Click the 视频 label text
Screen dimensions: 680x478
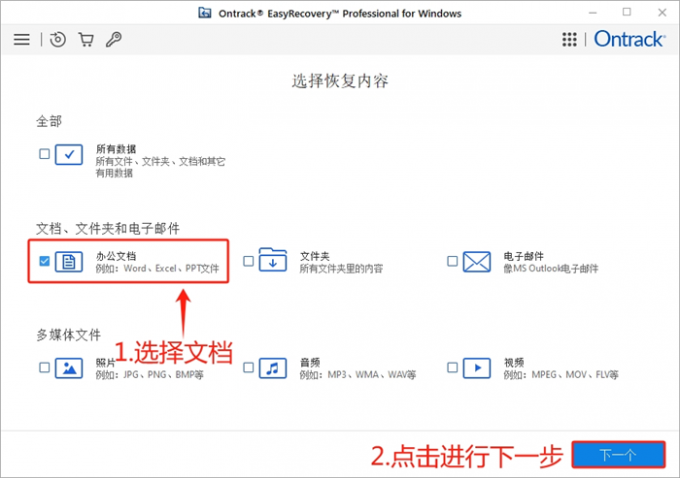click(x=514, y=363)
